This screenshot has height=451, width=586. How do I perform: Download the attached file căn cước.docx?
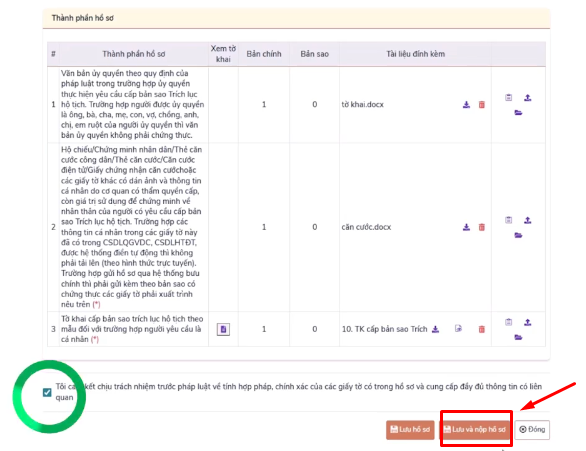pyautogui.click(x=466, y=227)
